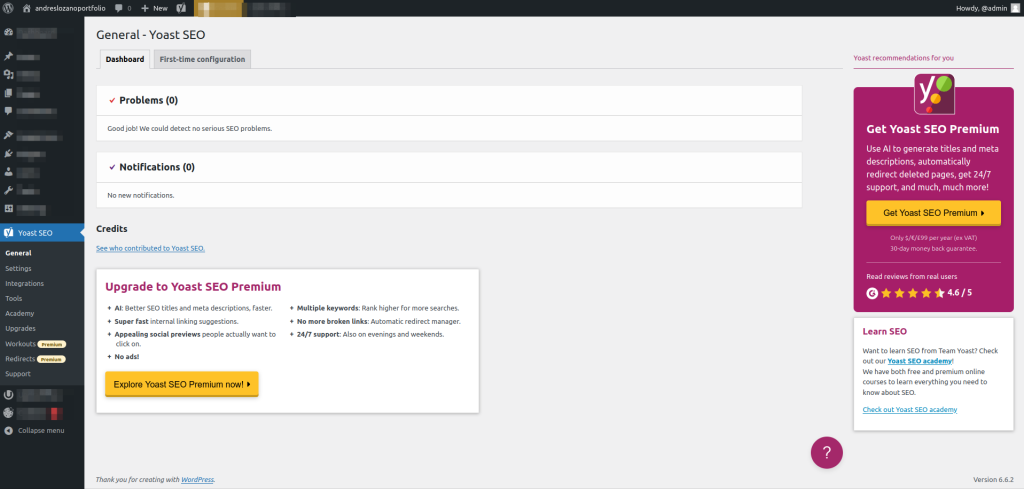Click the Yoast logo in premium card
This screenshot has height=489, width=1024.
point(934,93)
